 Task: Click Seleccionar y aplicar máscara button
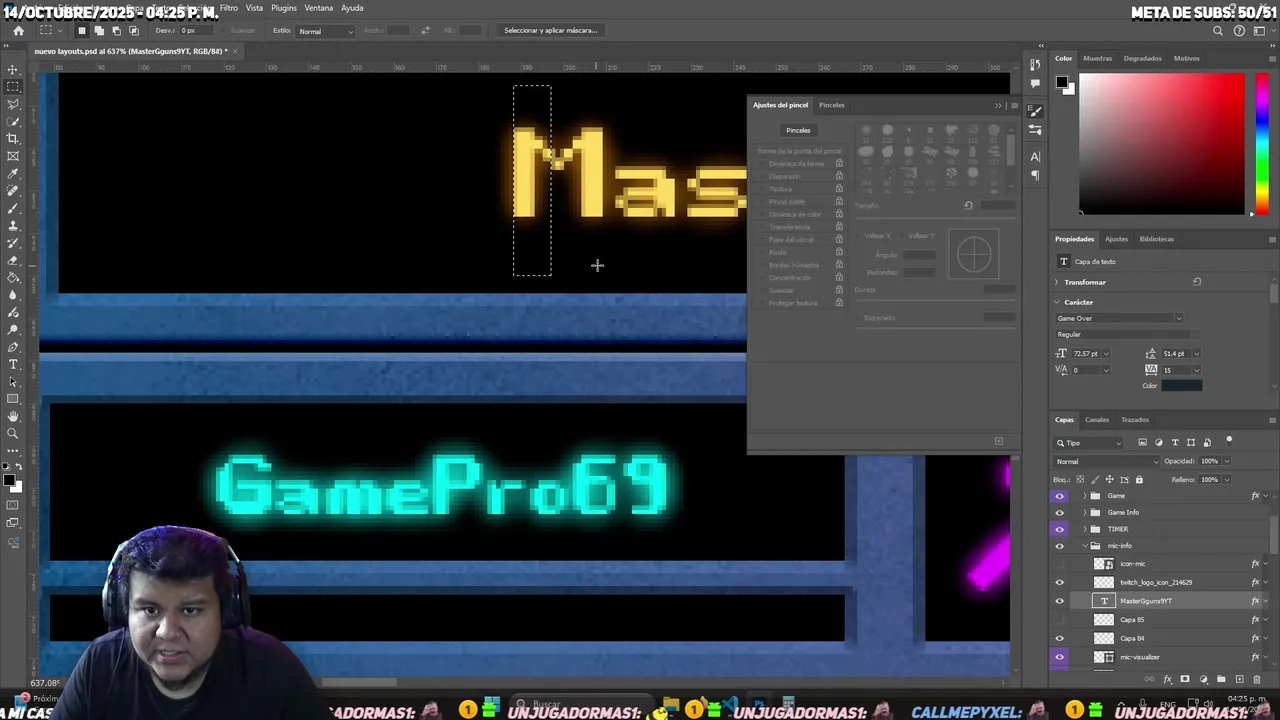coord(550,31)
